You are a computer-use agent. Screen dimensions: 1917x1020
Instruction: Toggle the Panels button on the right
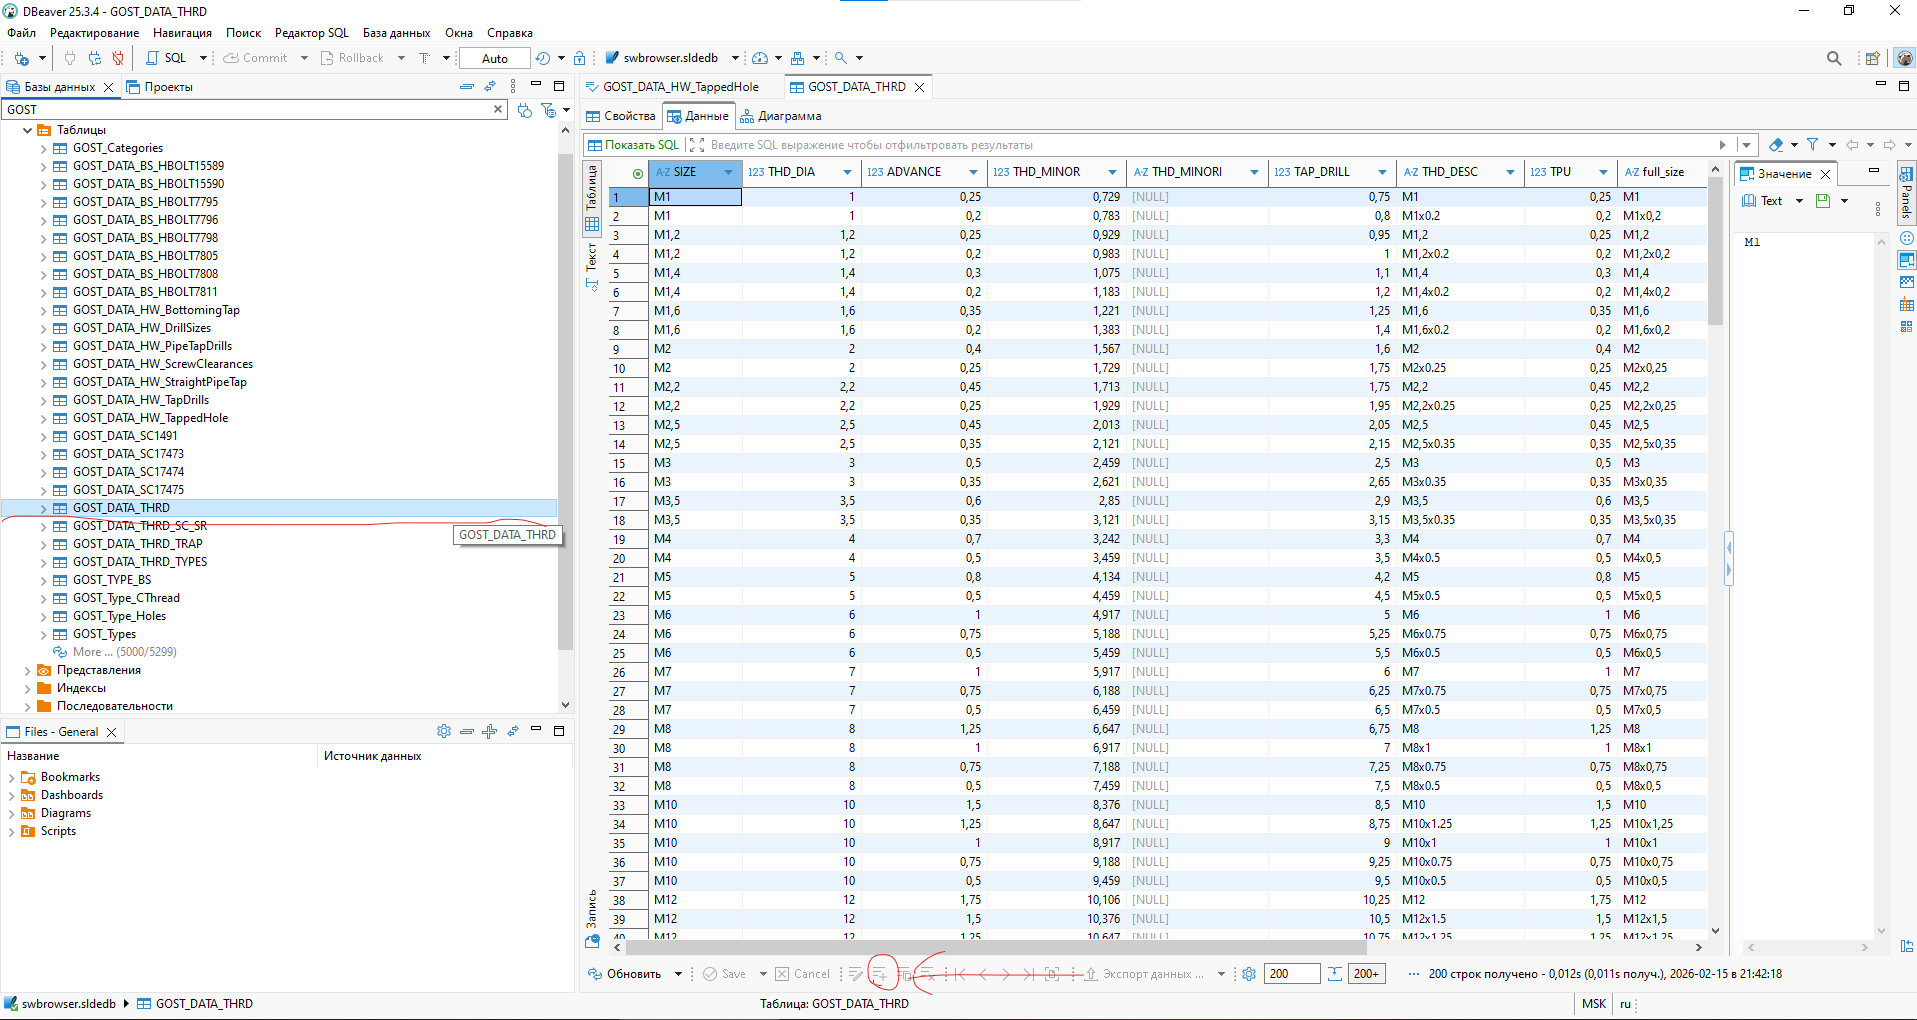[1906, 192]
